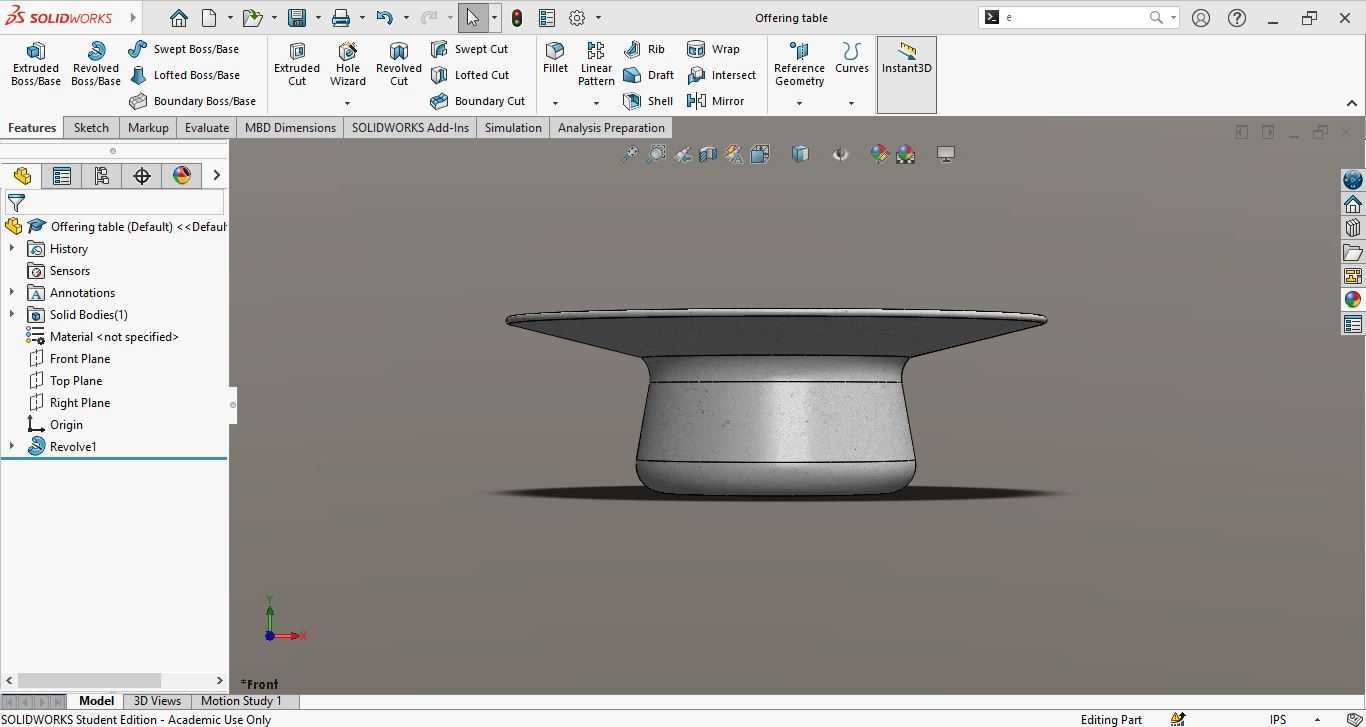Select the Front Plane tree item
The width and height of the screenshot is (1366, 727).
[x=80, y=359]
